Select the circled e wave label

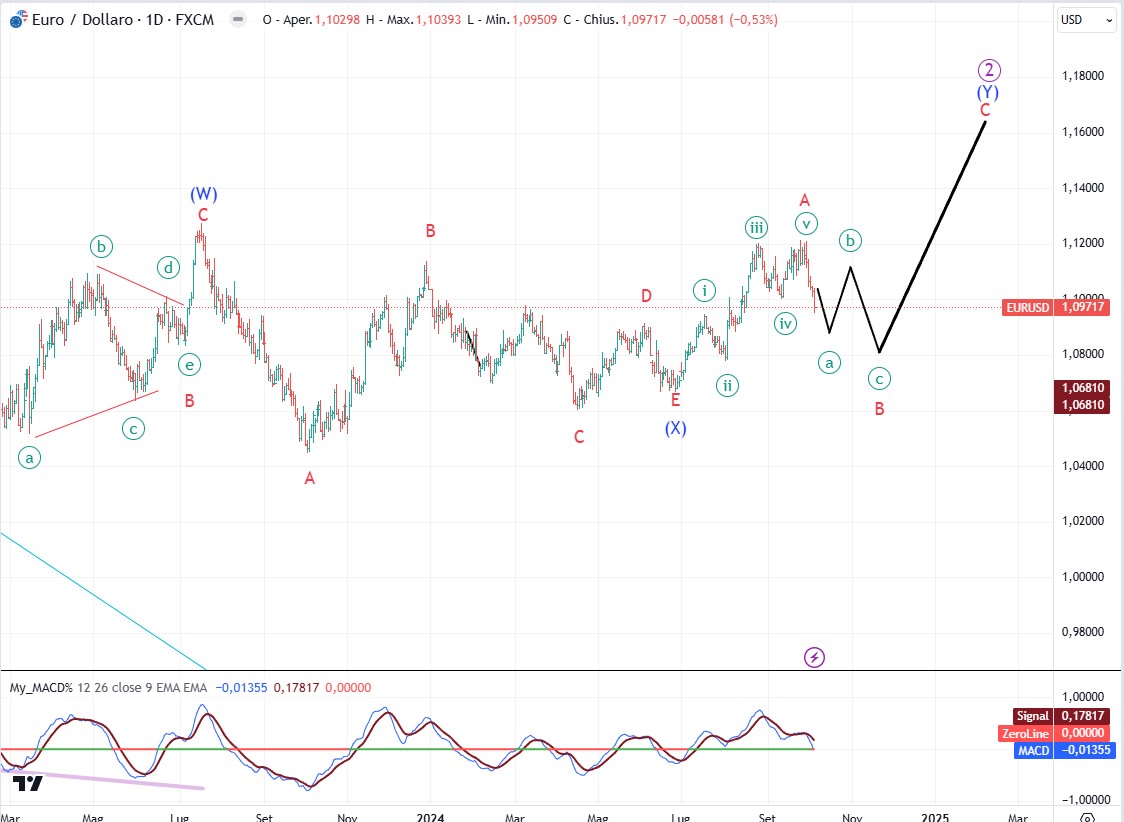coord(189,364)
